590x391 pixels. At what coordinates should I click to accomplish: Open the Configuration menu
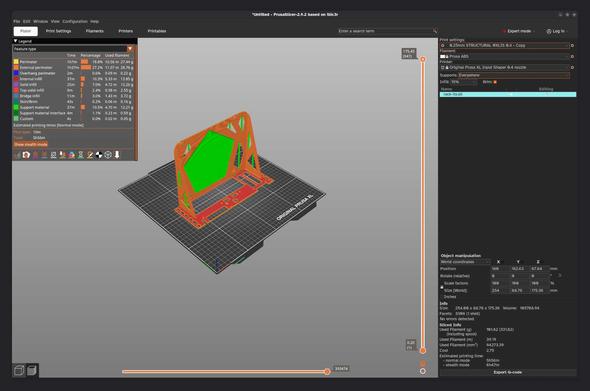[75, 21]
